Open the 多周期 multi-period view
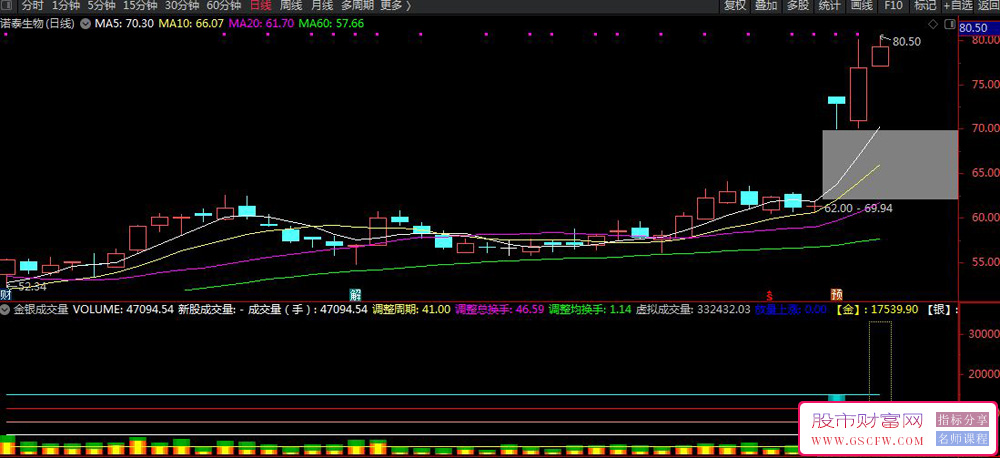The image size is (1000, 458). (358, 6)
